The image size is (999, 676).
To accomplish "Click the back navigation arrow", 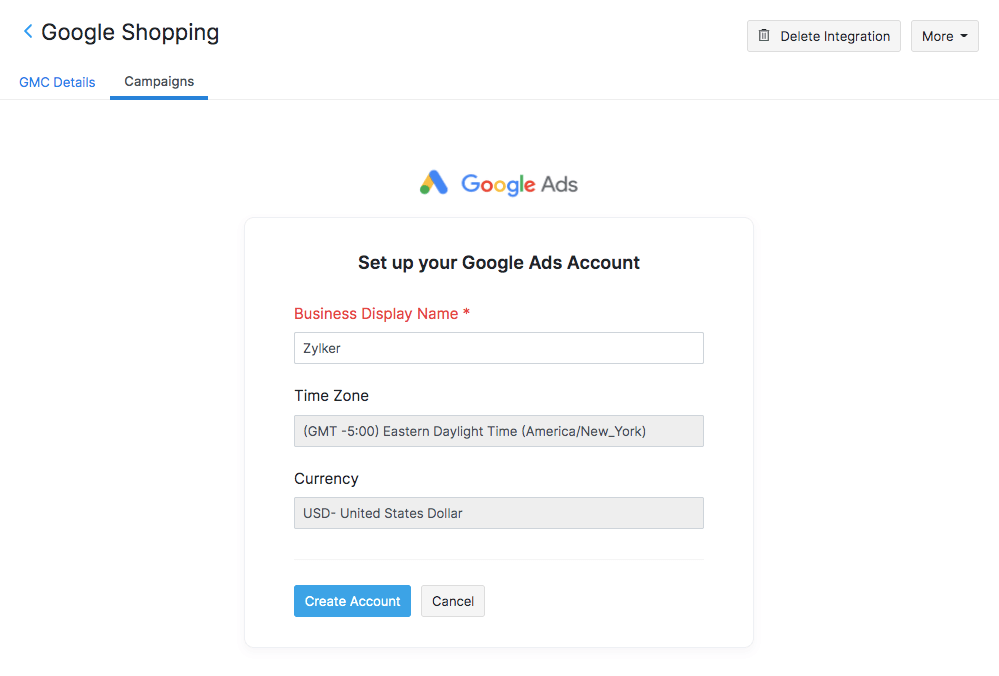I will click(x=27, y=31).
